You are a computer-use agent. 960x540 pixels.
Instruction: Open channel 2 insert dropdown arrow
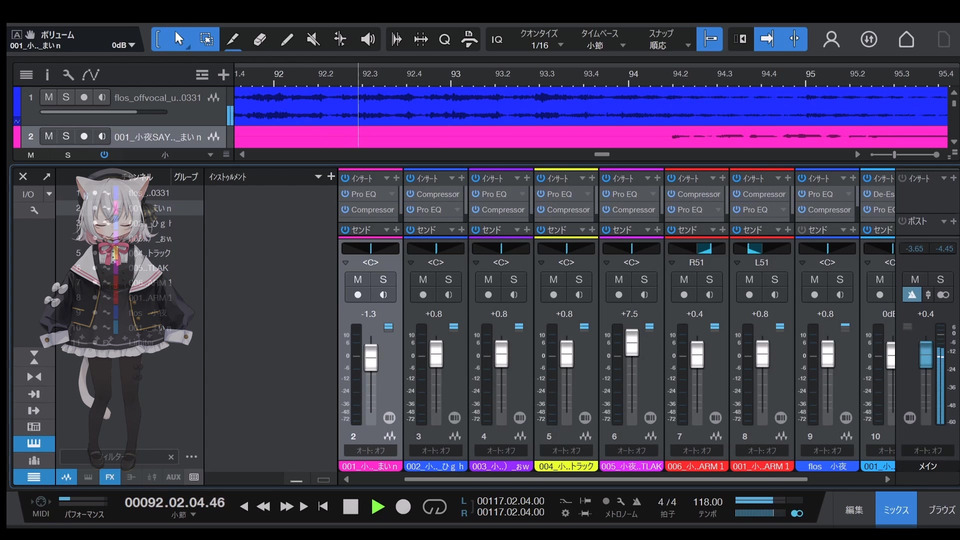pyautogui.click(x=386, y=178)
